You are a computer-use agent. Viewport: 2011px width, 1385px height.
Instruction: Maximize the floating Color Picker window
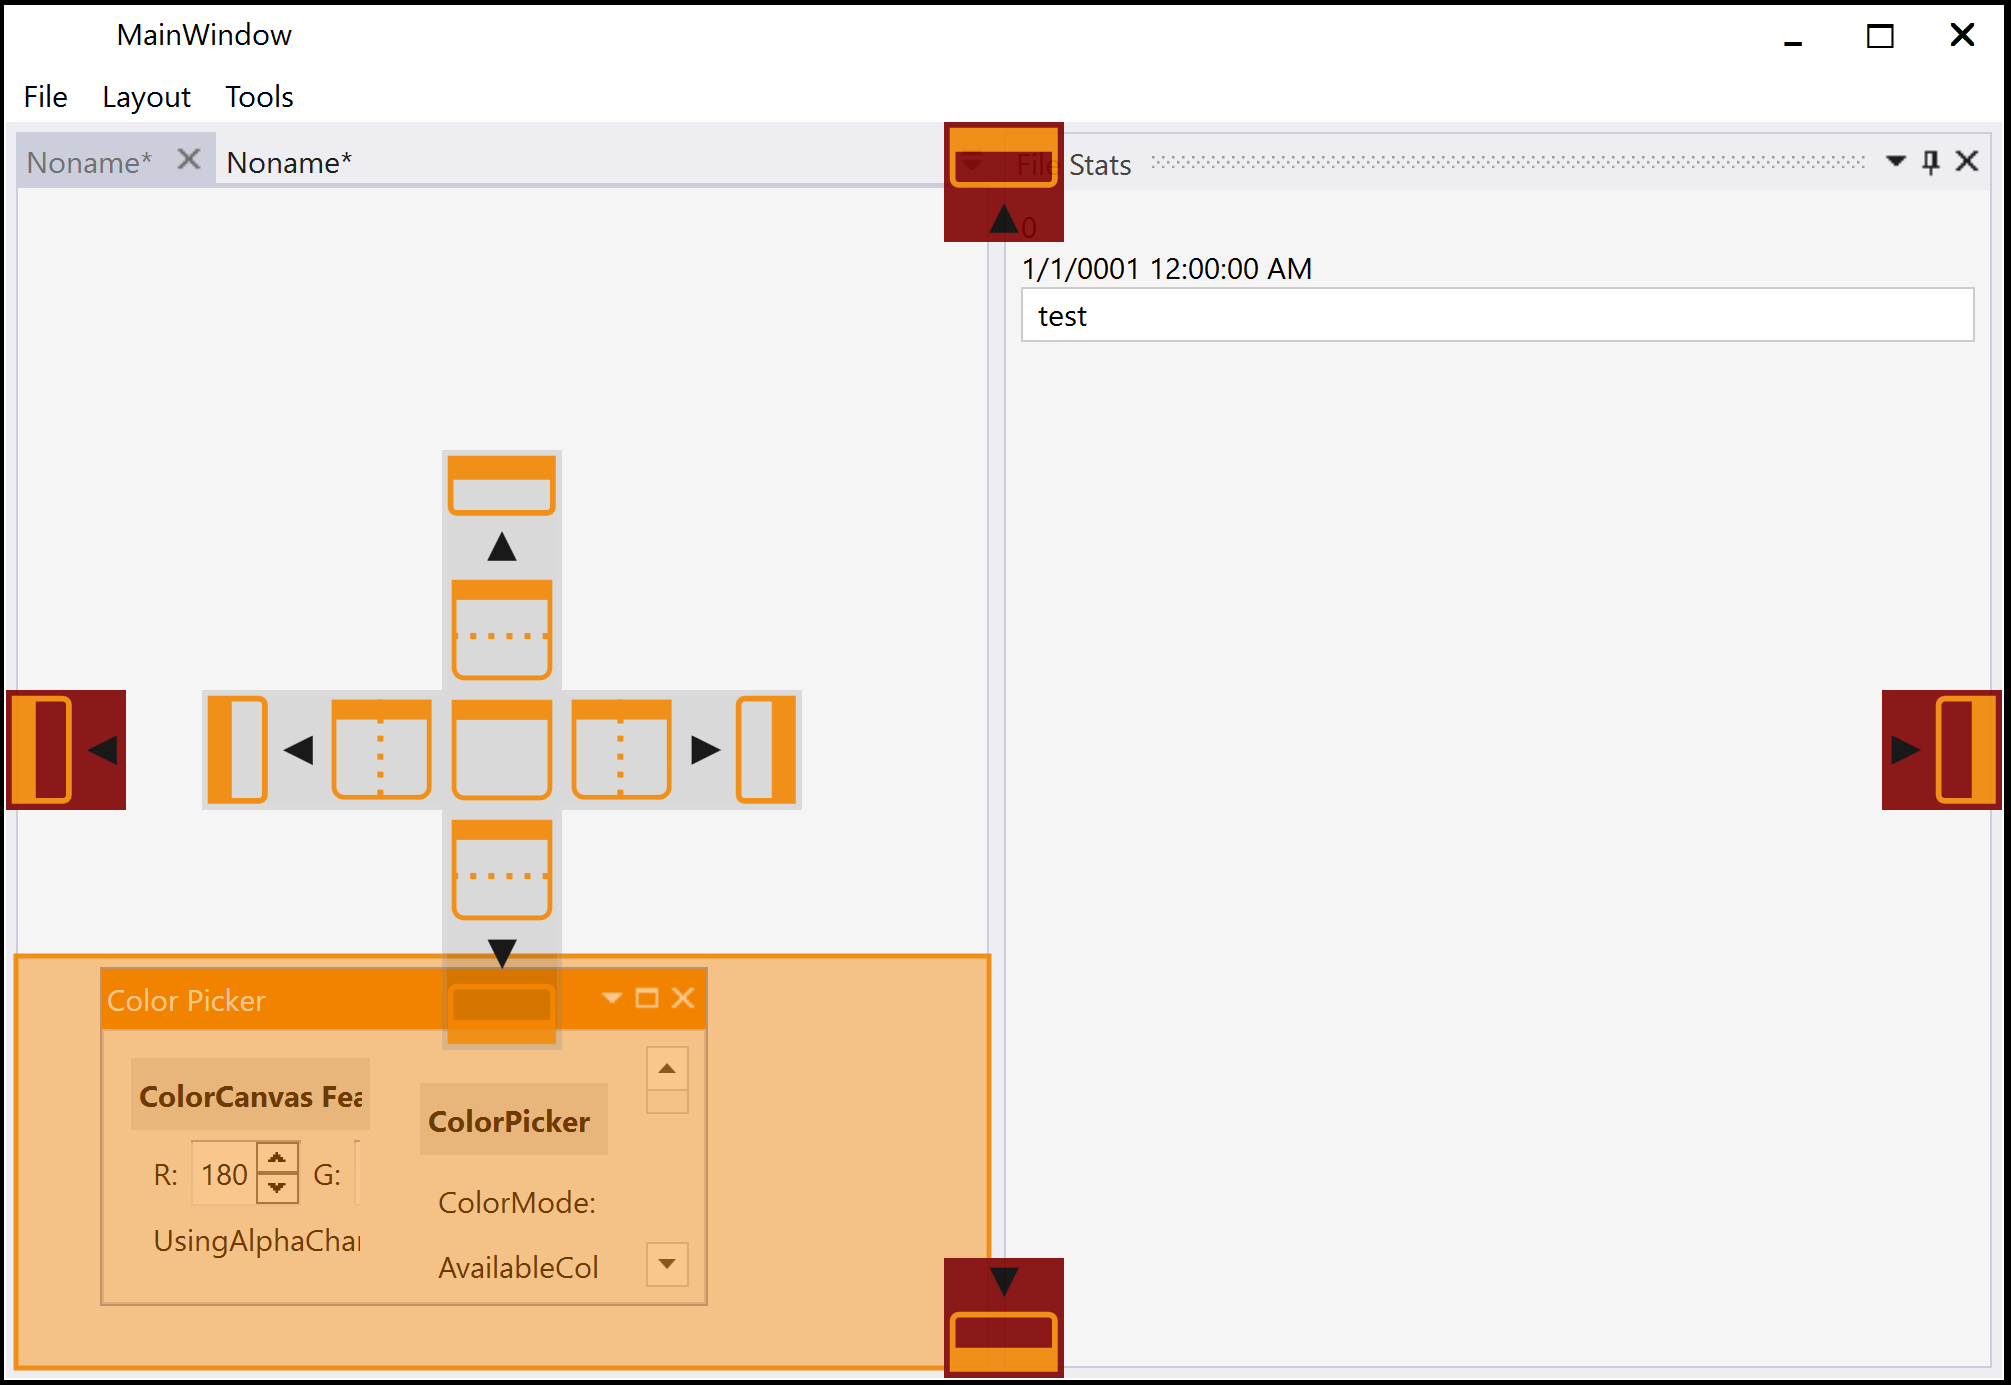pyautogui.click(x=647, y=998)
